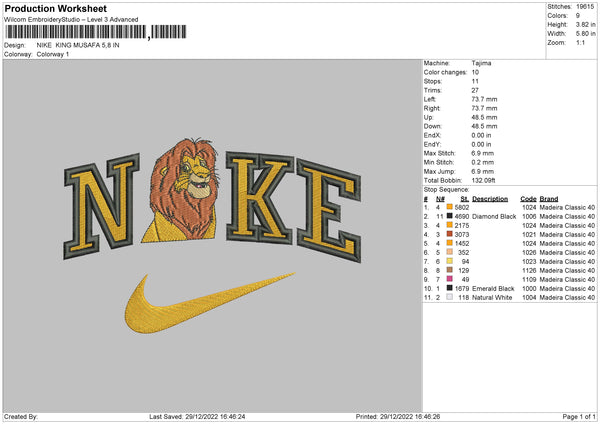Select the embroidered letter N in preview

101,206
